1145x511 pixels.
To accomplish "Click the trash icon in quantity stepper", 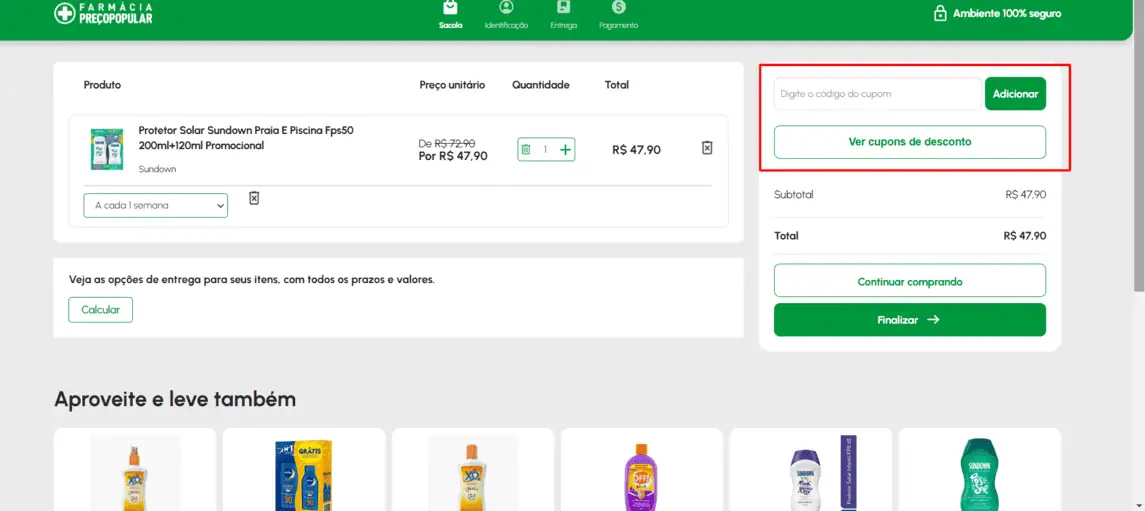I will coord(526,150).
